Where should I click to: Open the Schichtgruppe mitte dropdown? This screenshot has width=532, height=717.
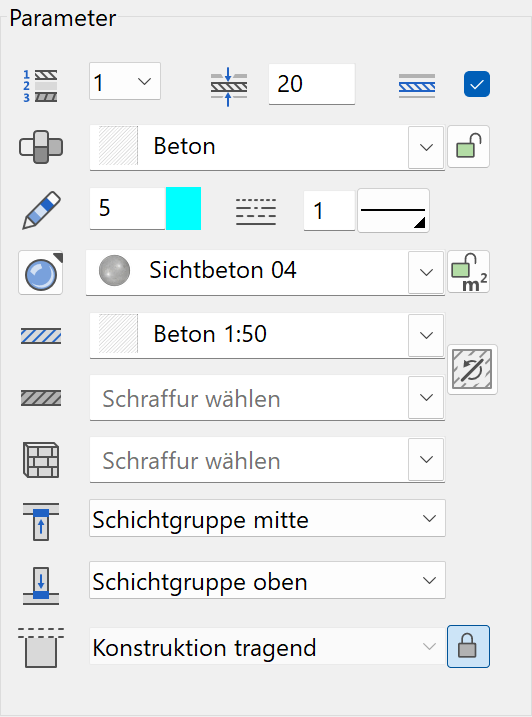[x=267, y=519]
